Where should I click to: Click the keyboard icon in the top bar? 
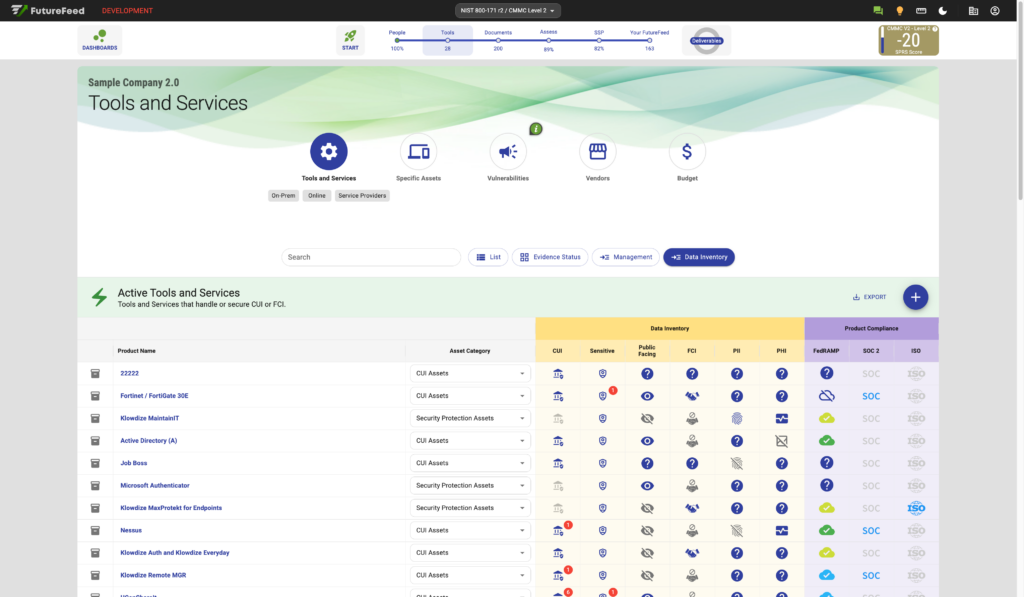(921, 10)
